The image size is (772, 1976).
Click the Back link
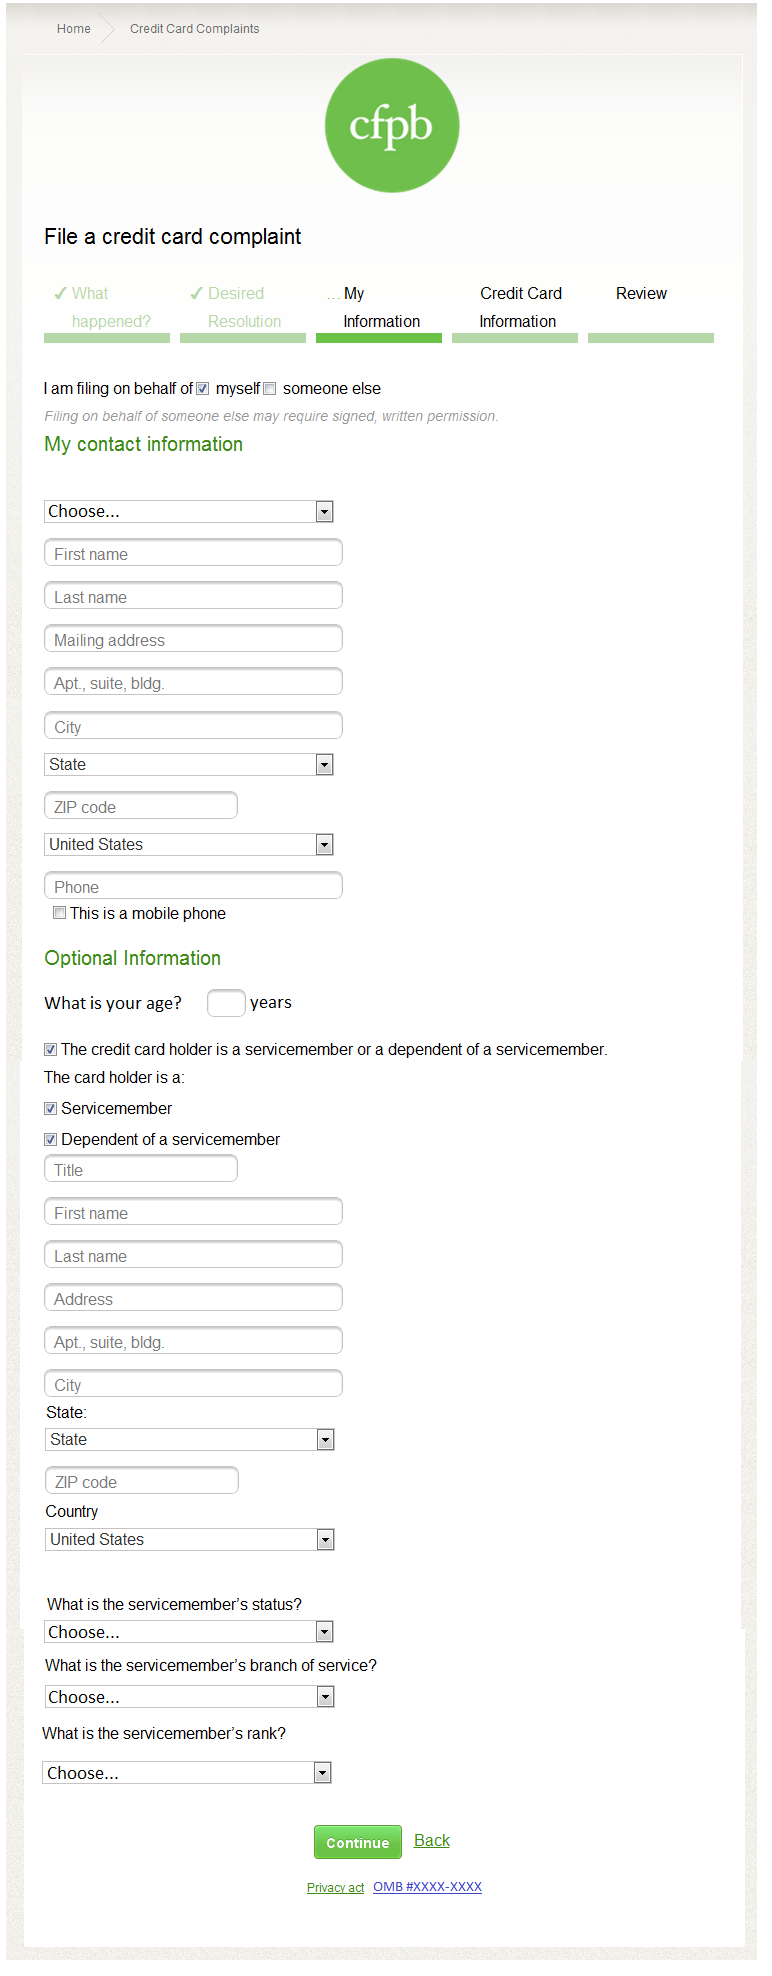(432, 1840)
